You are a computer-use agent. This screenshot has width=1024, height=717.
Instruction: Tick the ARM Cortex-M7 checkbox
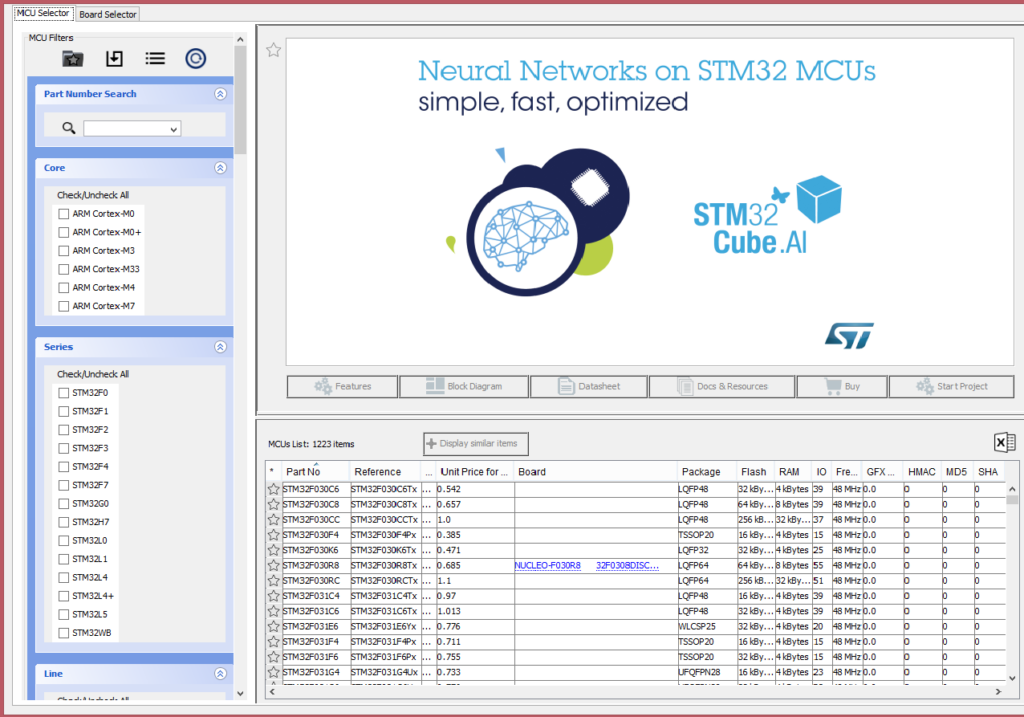(x=63, y=306)
